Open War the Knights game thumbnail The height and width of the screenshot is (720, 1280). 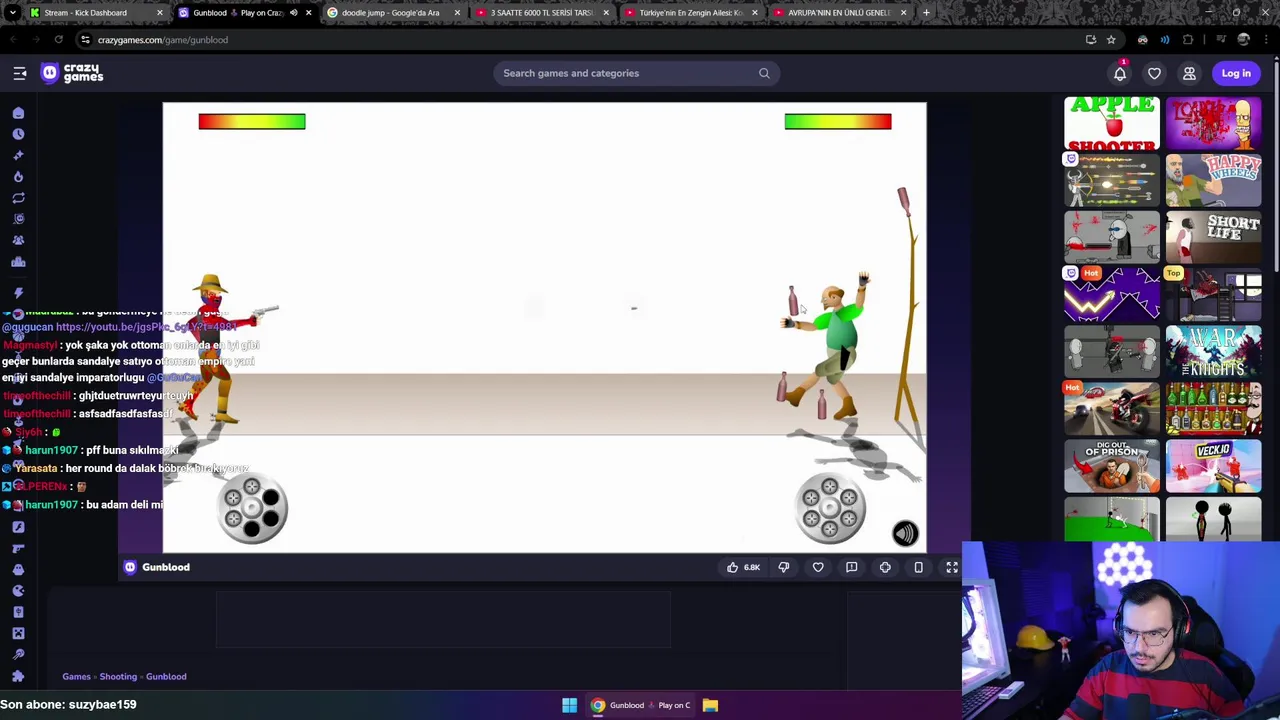point(1213,352)
